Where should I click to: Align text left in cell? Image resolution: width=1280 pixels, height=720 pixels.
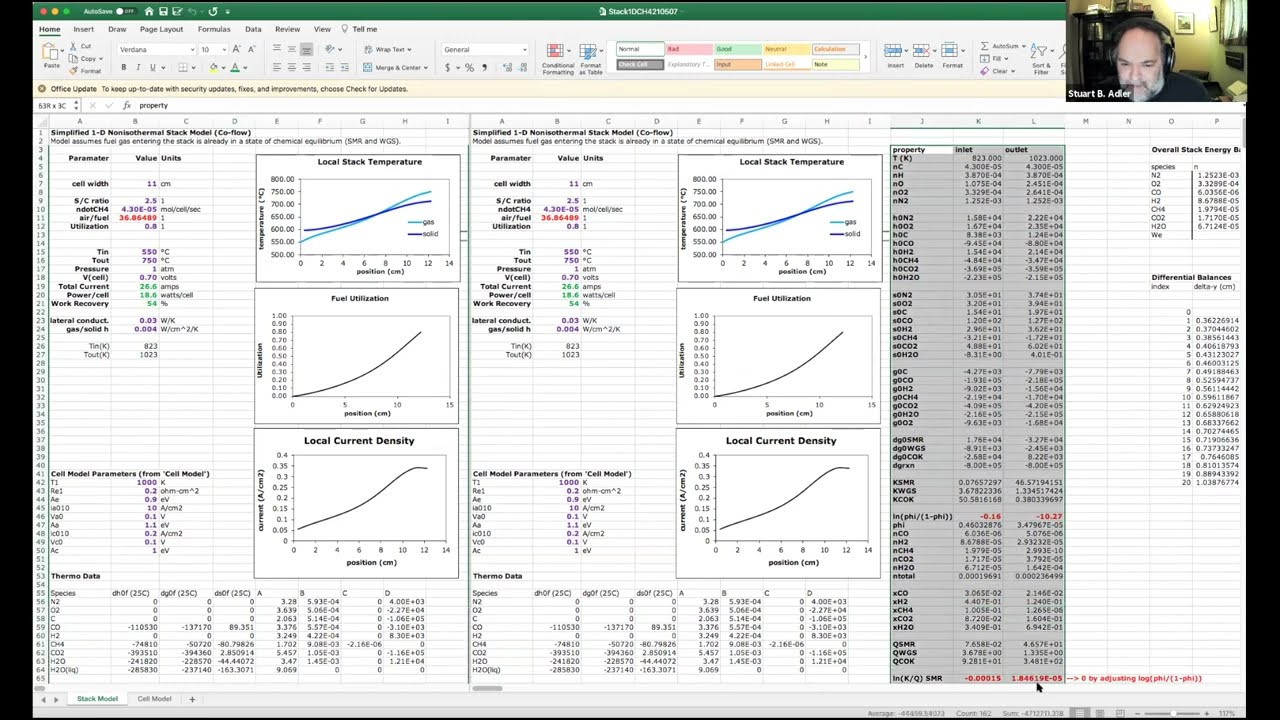coord(277,68)
